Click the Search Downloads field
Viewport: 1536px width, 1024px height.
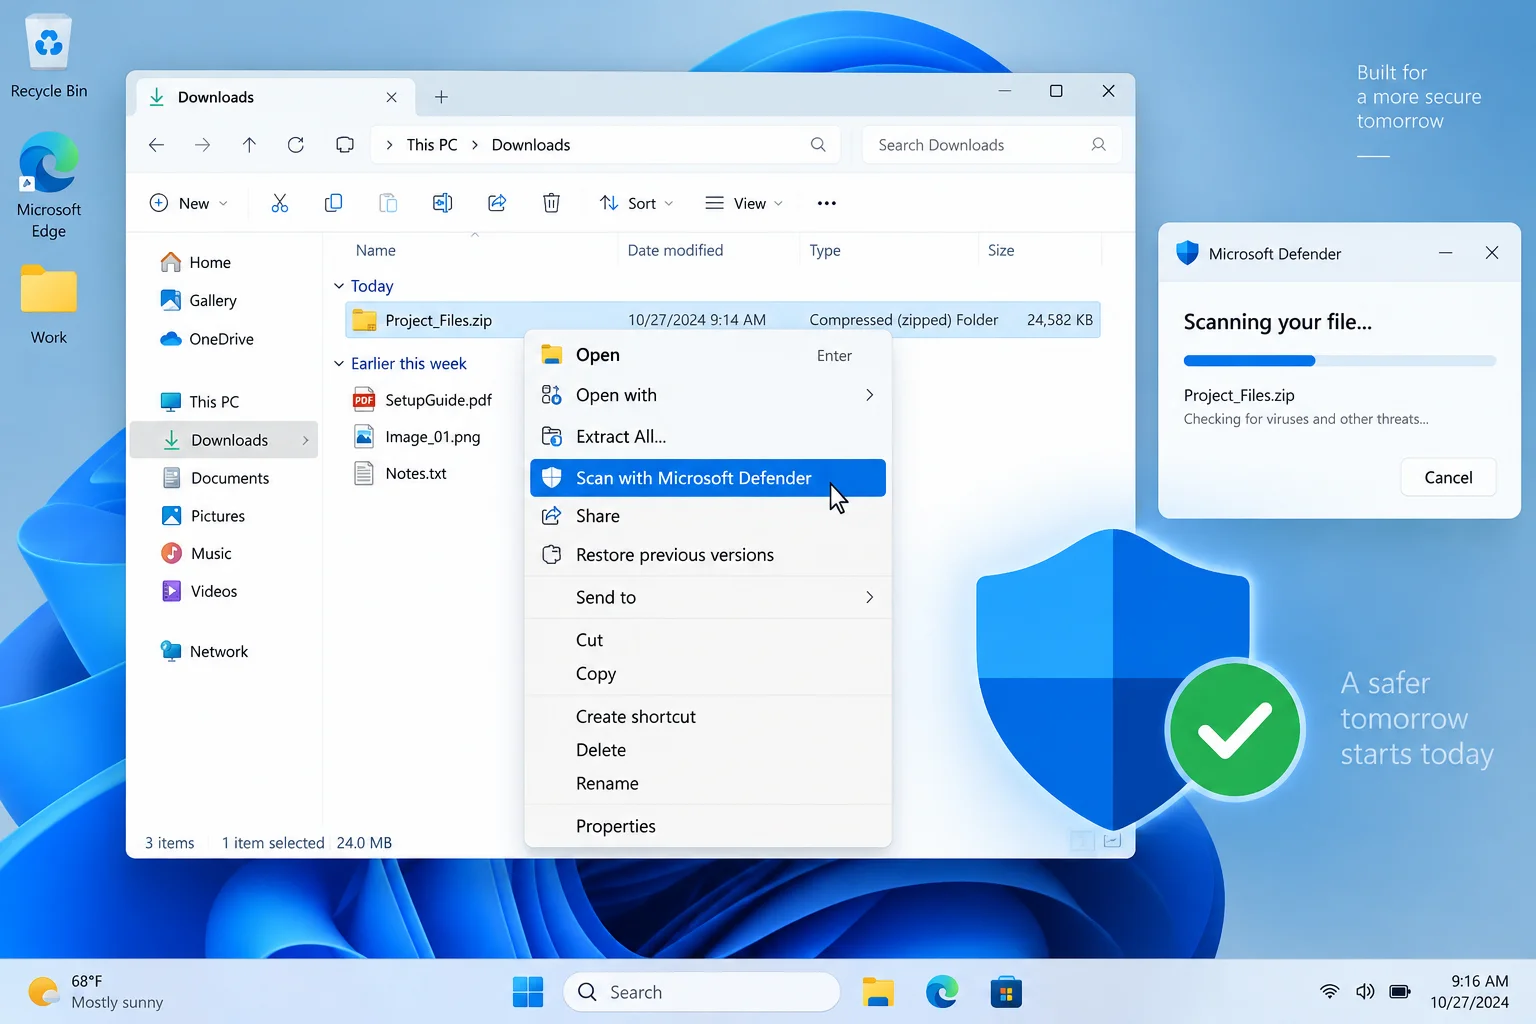(x=991, y=145)
